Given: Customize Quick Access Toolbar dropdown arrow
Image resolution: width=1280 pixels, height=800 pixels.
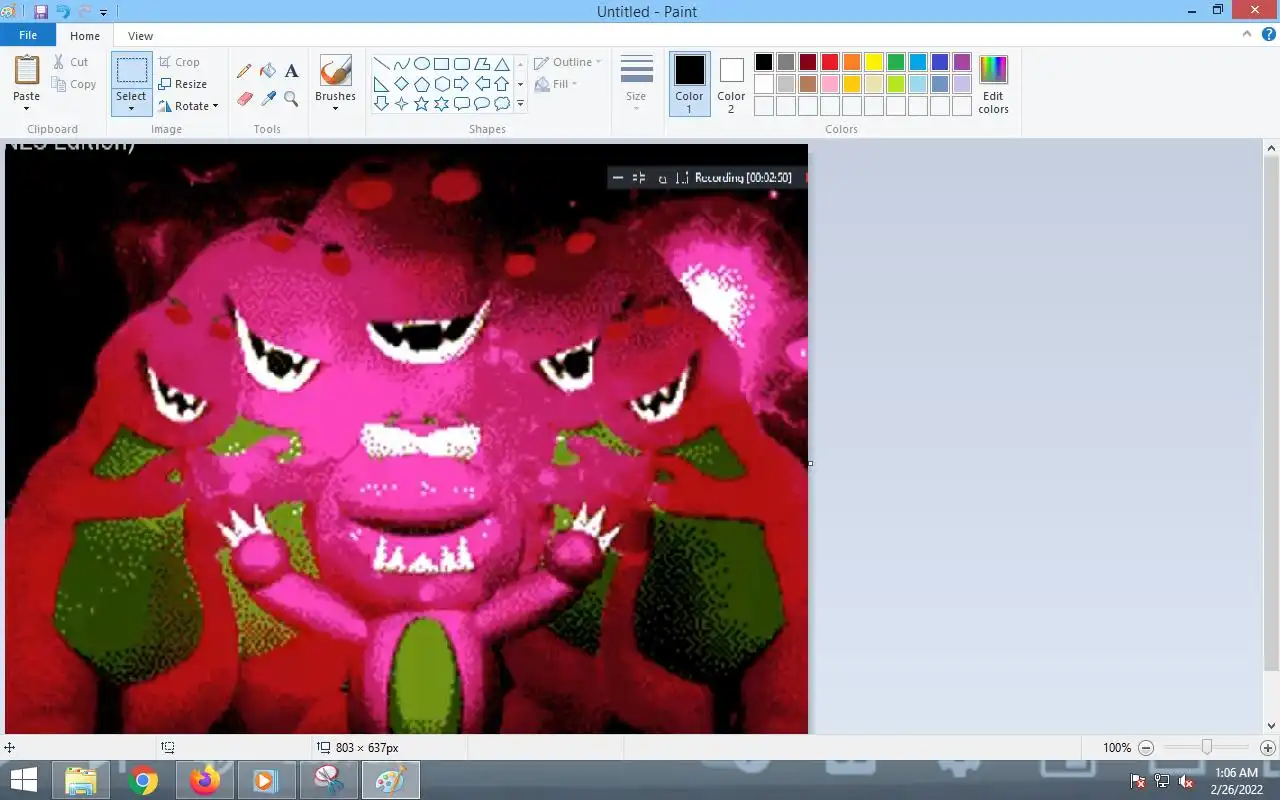Looking at the screenshot, I should pyautogui.click(x=103, y=13).
